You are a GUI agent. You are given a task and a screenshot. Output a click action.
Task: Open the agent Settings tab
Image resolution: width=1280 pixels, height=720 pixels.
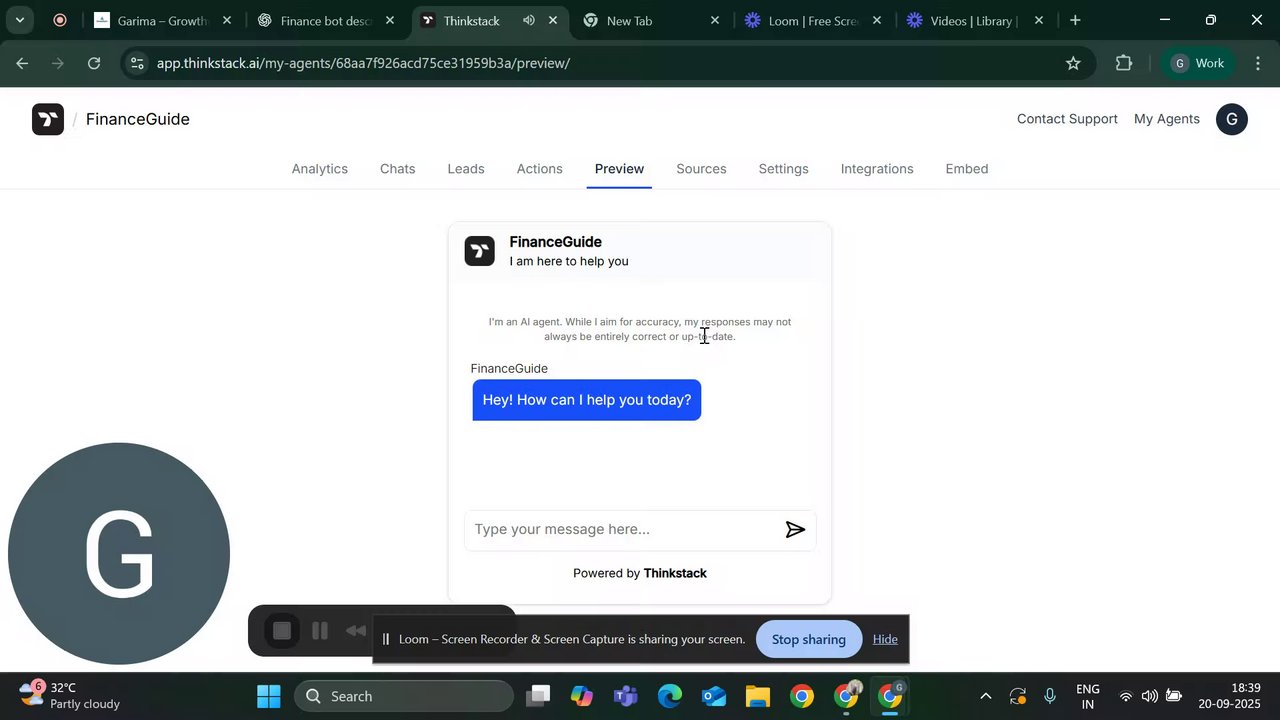point(783,169)
